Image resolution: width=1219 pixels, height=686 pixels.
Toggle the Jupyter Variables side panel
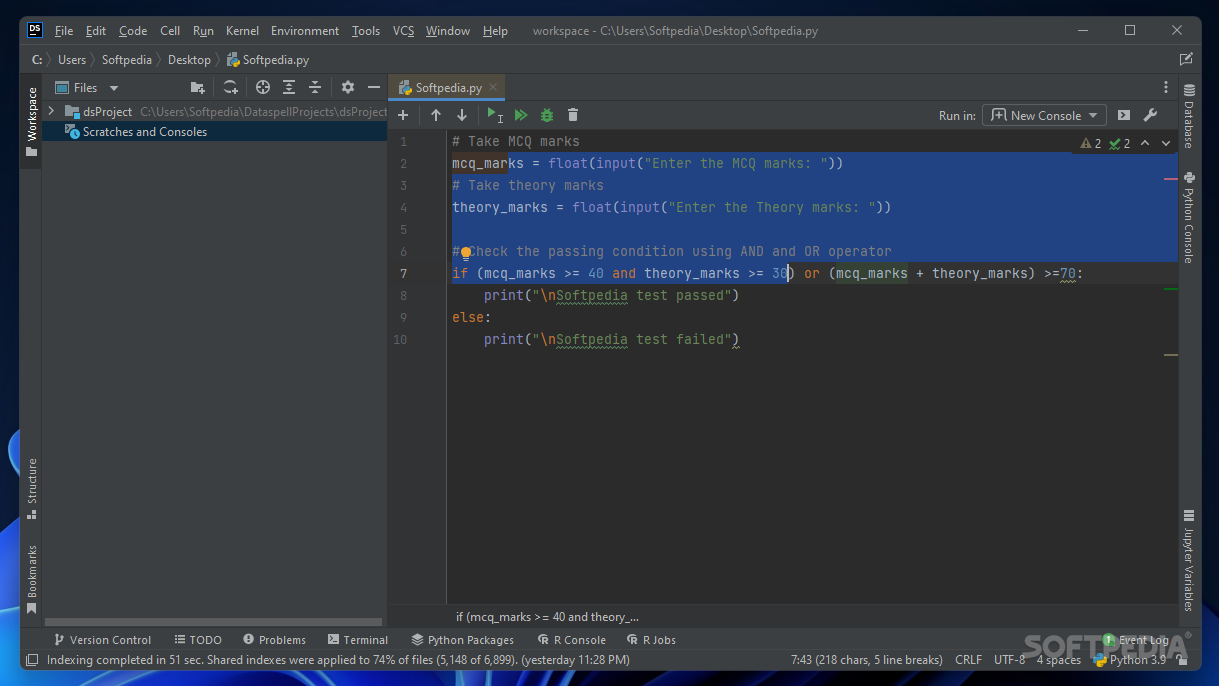coord(1189,560)
